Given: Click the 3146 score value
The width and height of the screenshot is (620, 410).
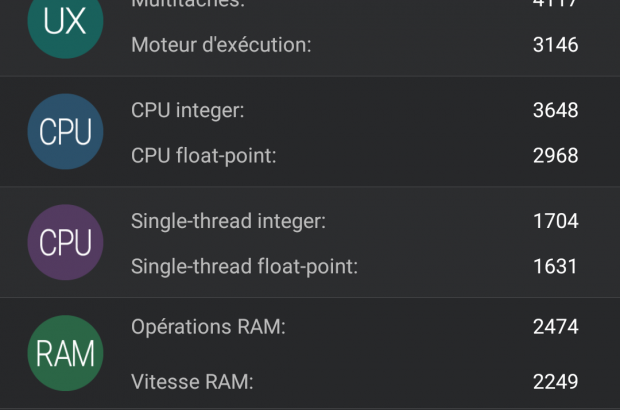Looking at the screenshot, I should (x=555, y=45).
